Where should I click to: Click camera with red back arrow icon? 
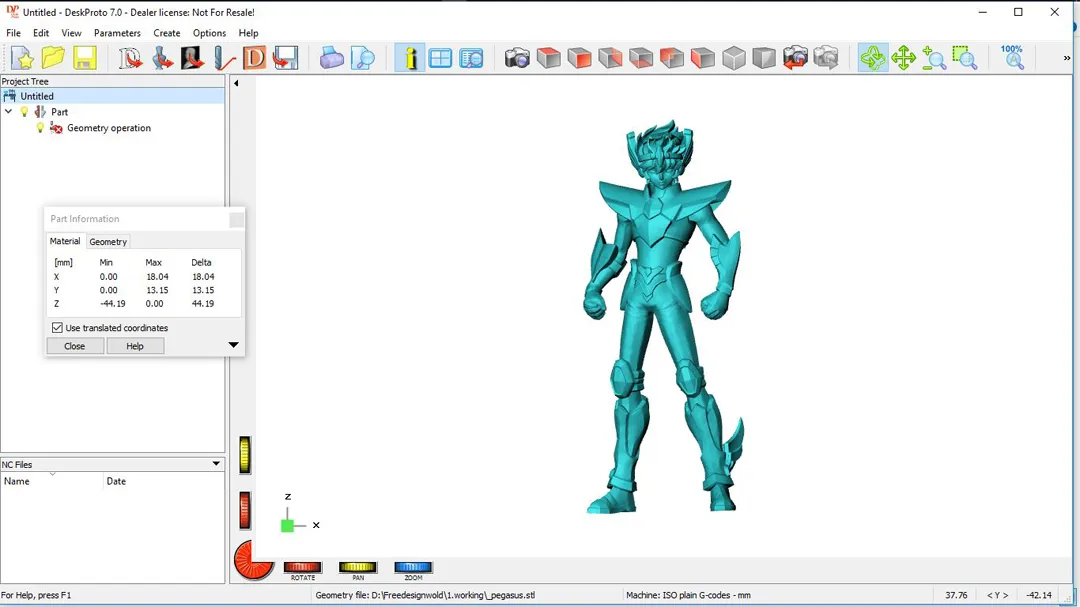click(795, 58)
